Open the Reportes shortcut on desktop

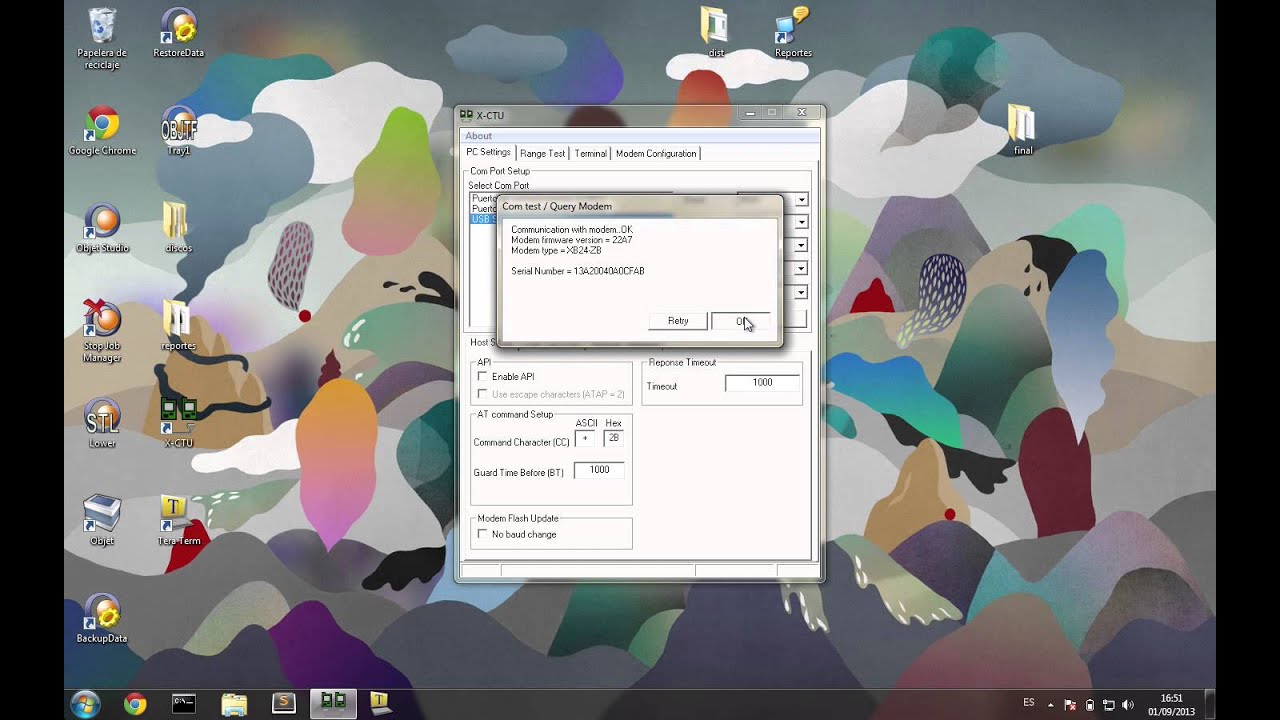tap(793, 34)
